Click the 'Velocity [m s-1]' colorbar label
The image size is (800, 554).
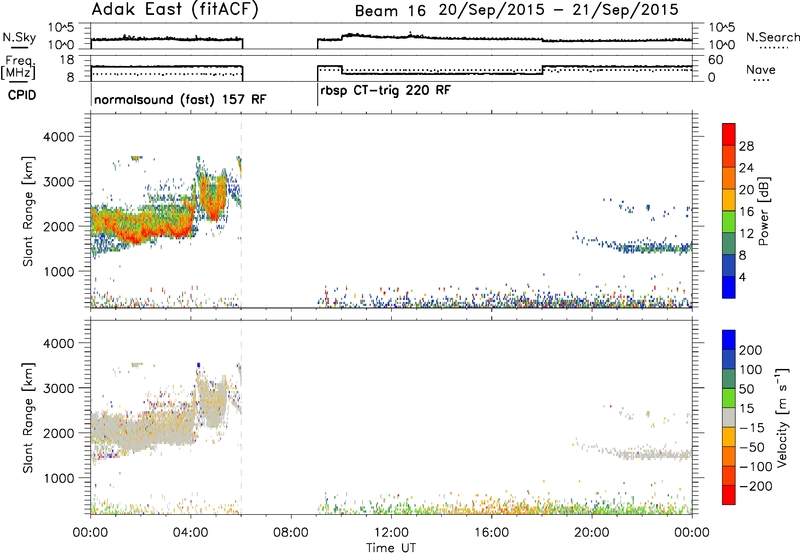[x=781, y=417]
